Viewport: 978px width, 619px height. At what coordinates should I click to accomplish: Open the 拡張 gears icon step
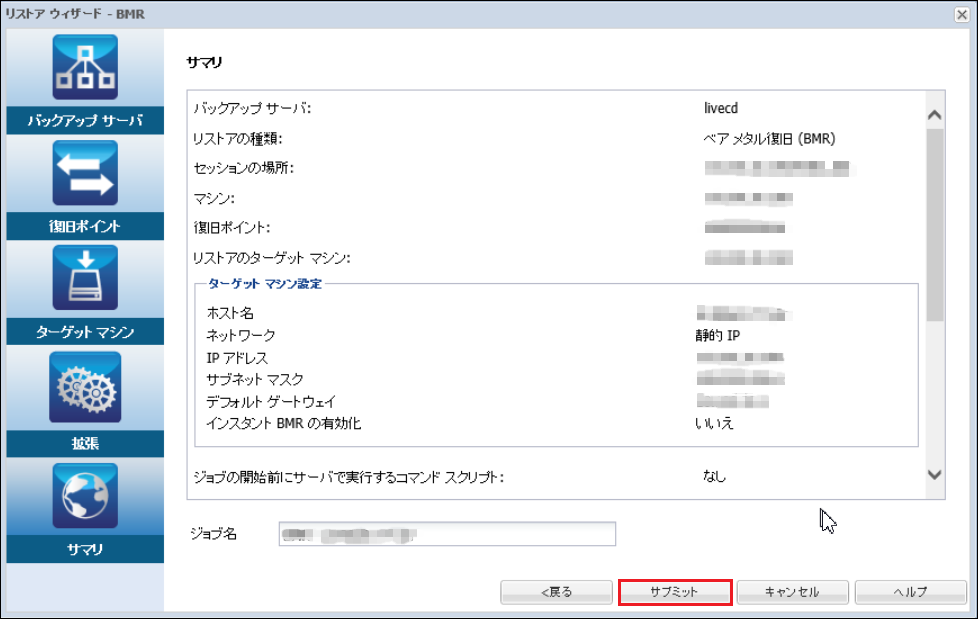tap(85, 387)
